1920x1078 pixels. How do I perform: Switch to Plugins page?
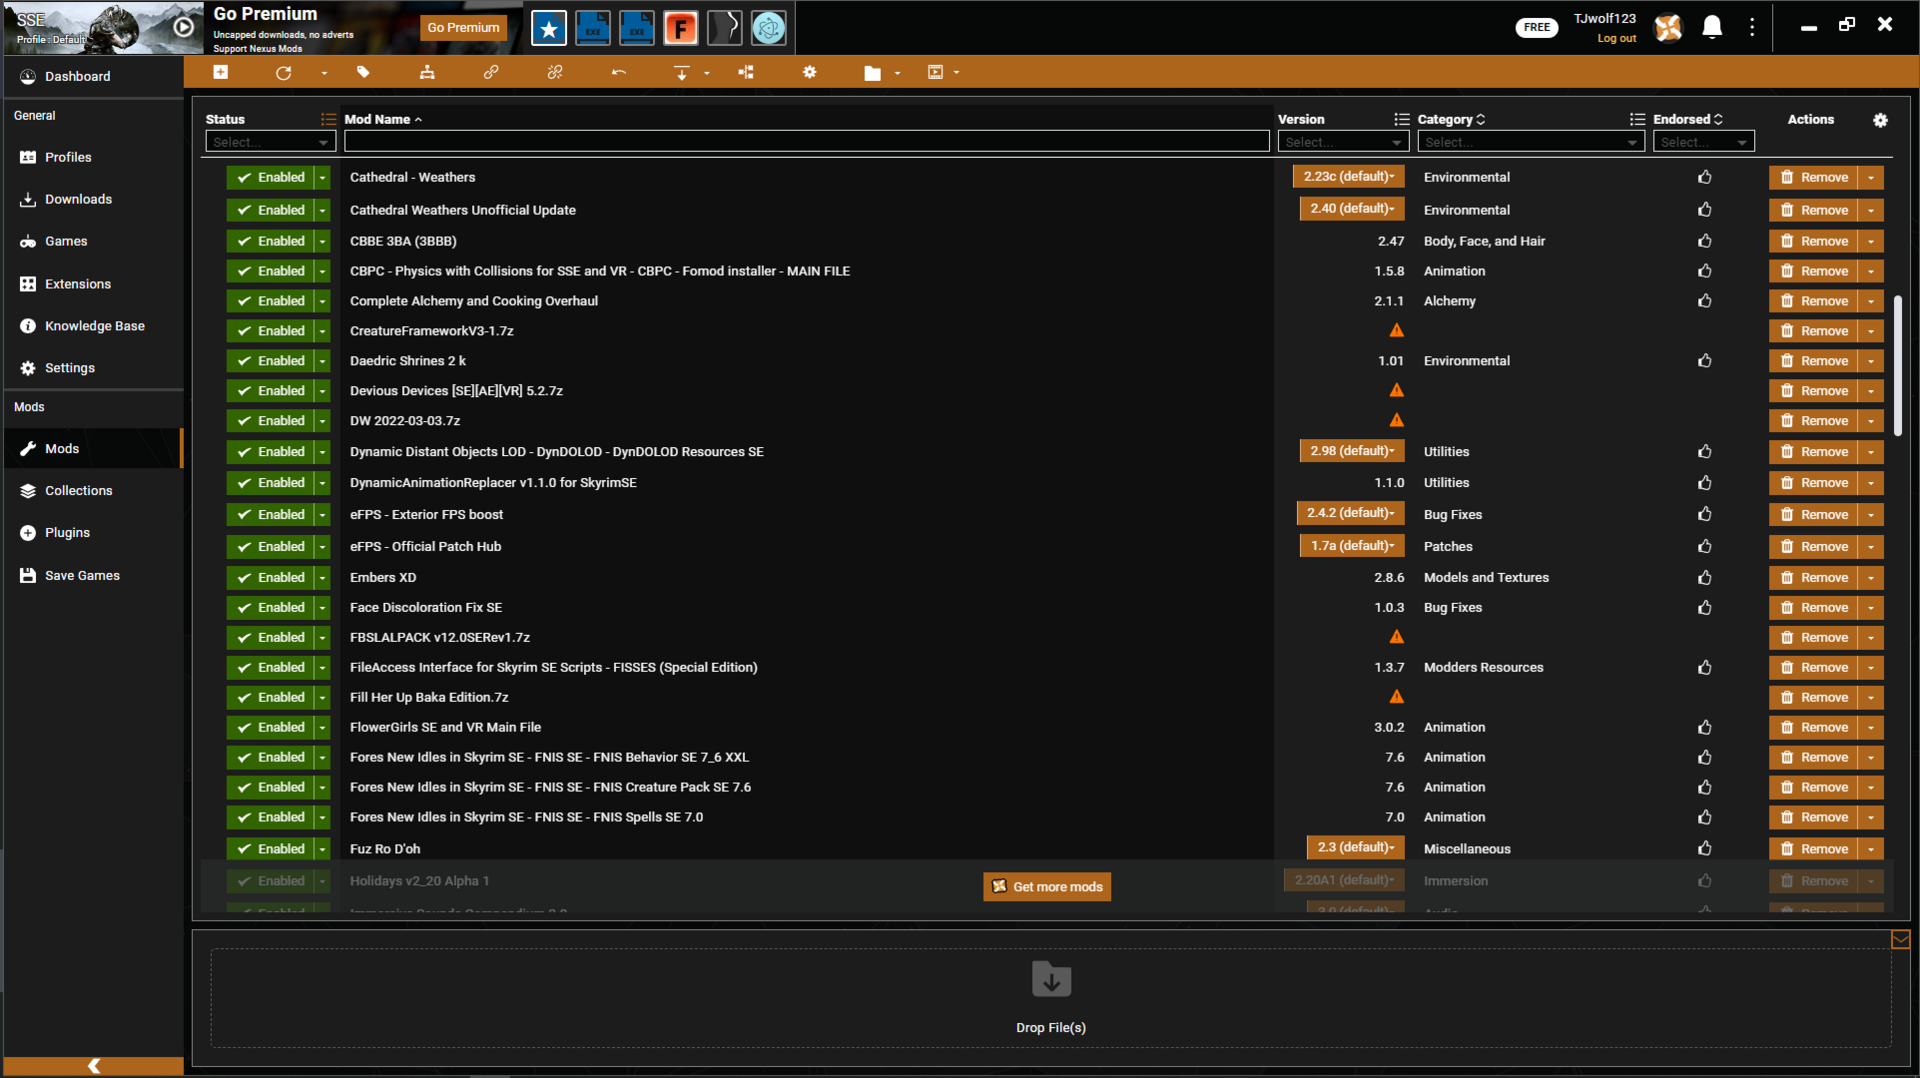point(67,533)
